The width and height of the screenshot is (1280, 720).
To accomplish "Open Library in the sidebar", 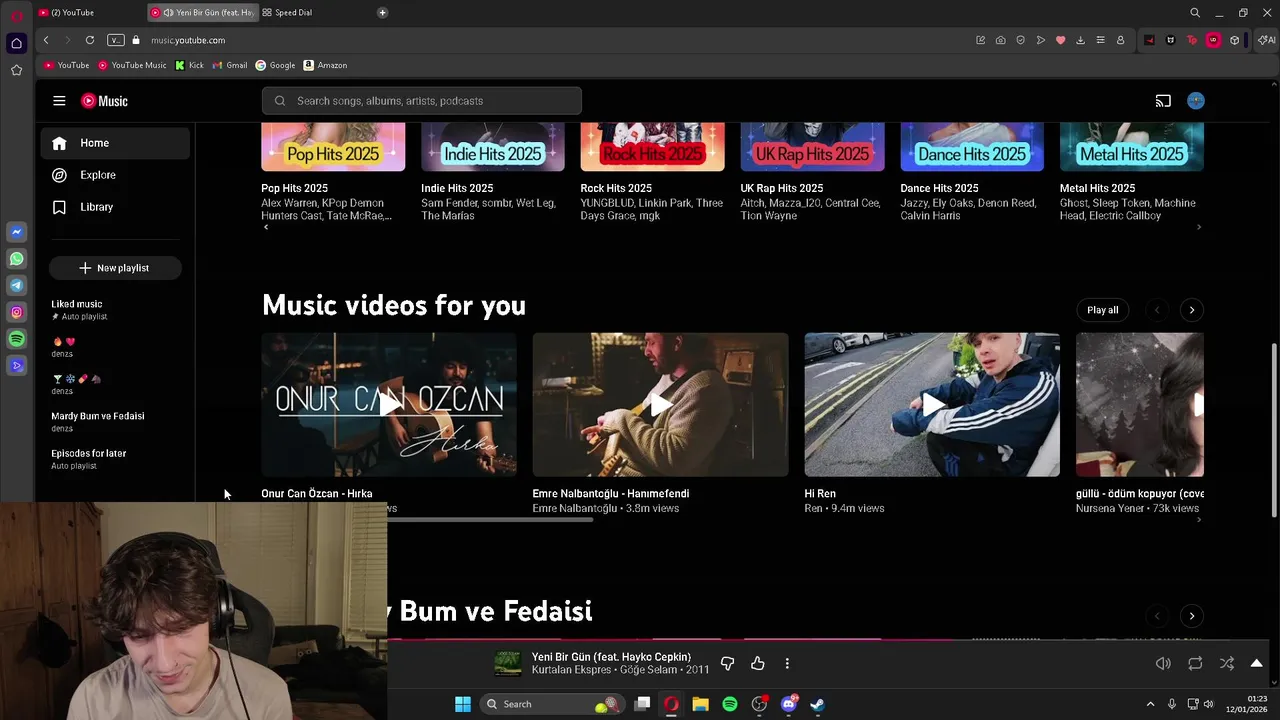I will click(x=115, y=207).
